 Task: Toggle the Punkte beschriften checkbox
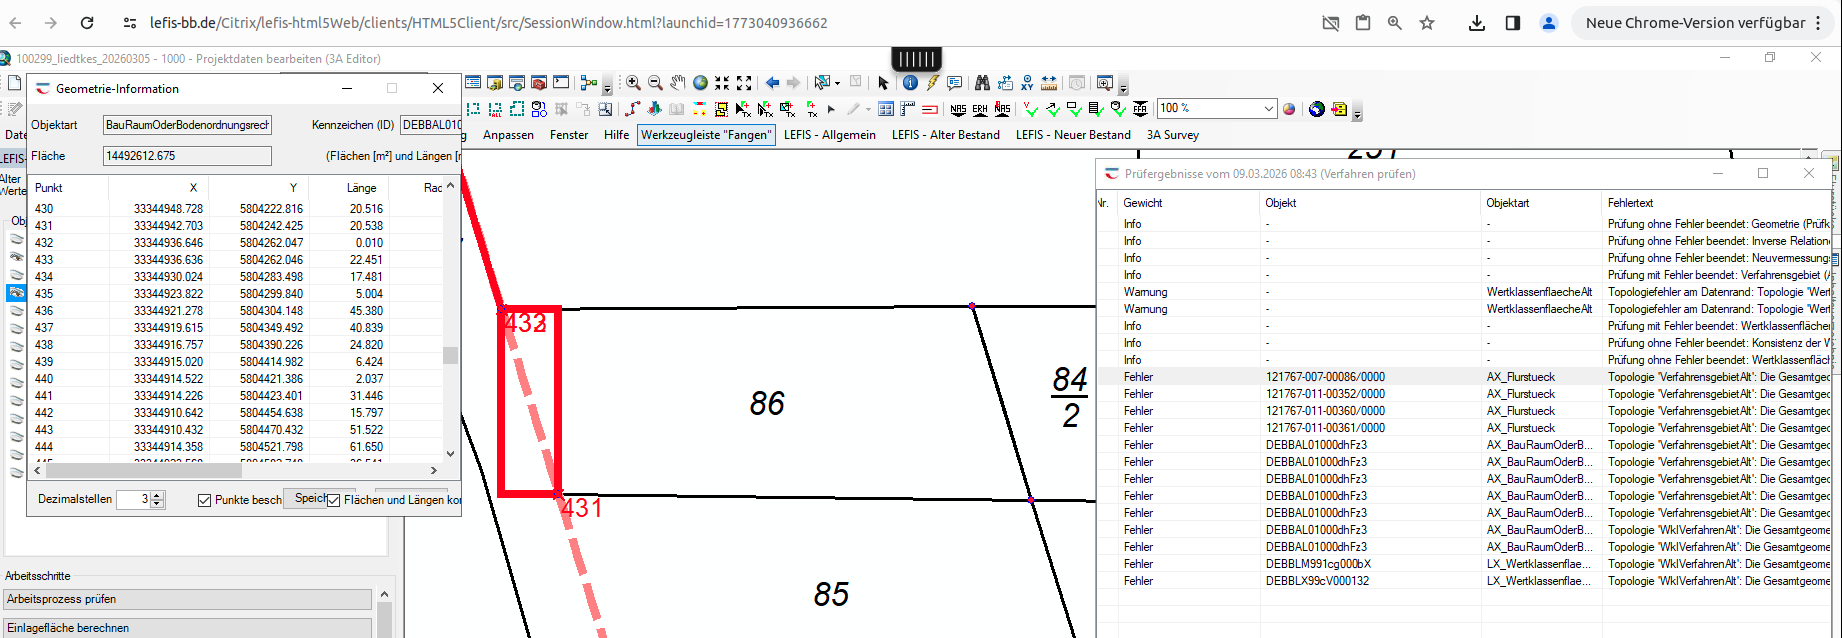click(205, 500)
